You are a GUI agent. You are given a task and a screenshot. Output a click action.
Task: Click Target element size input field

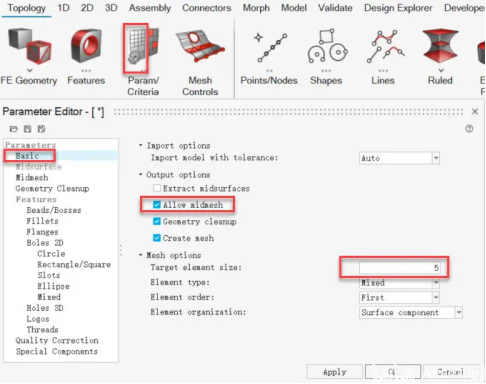[399, 268]
